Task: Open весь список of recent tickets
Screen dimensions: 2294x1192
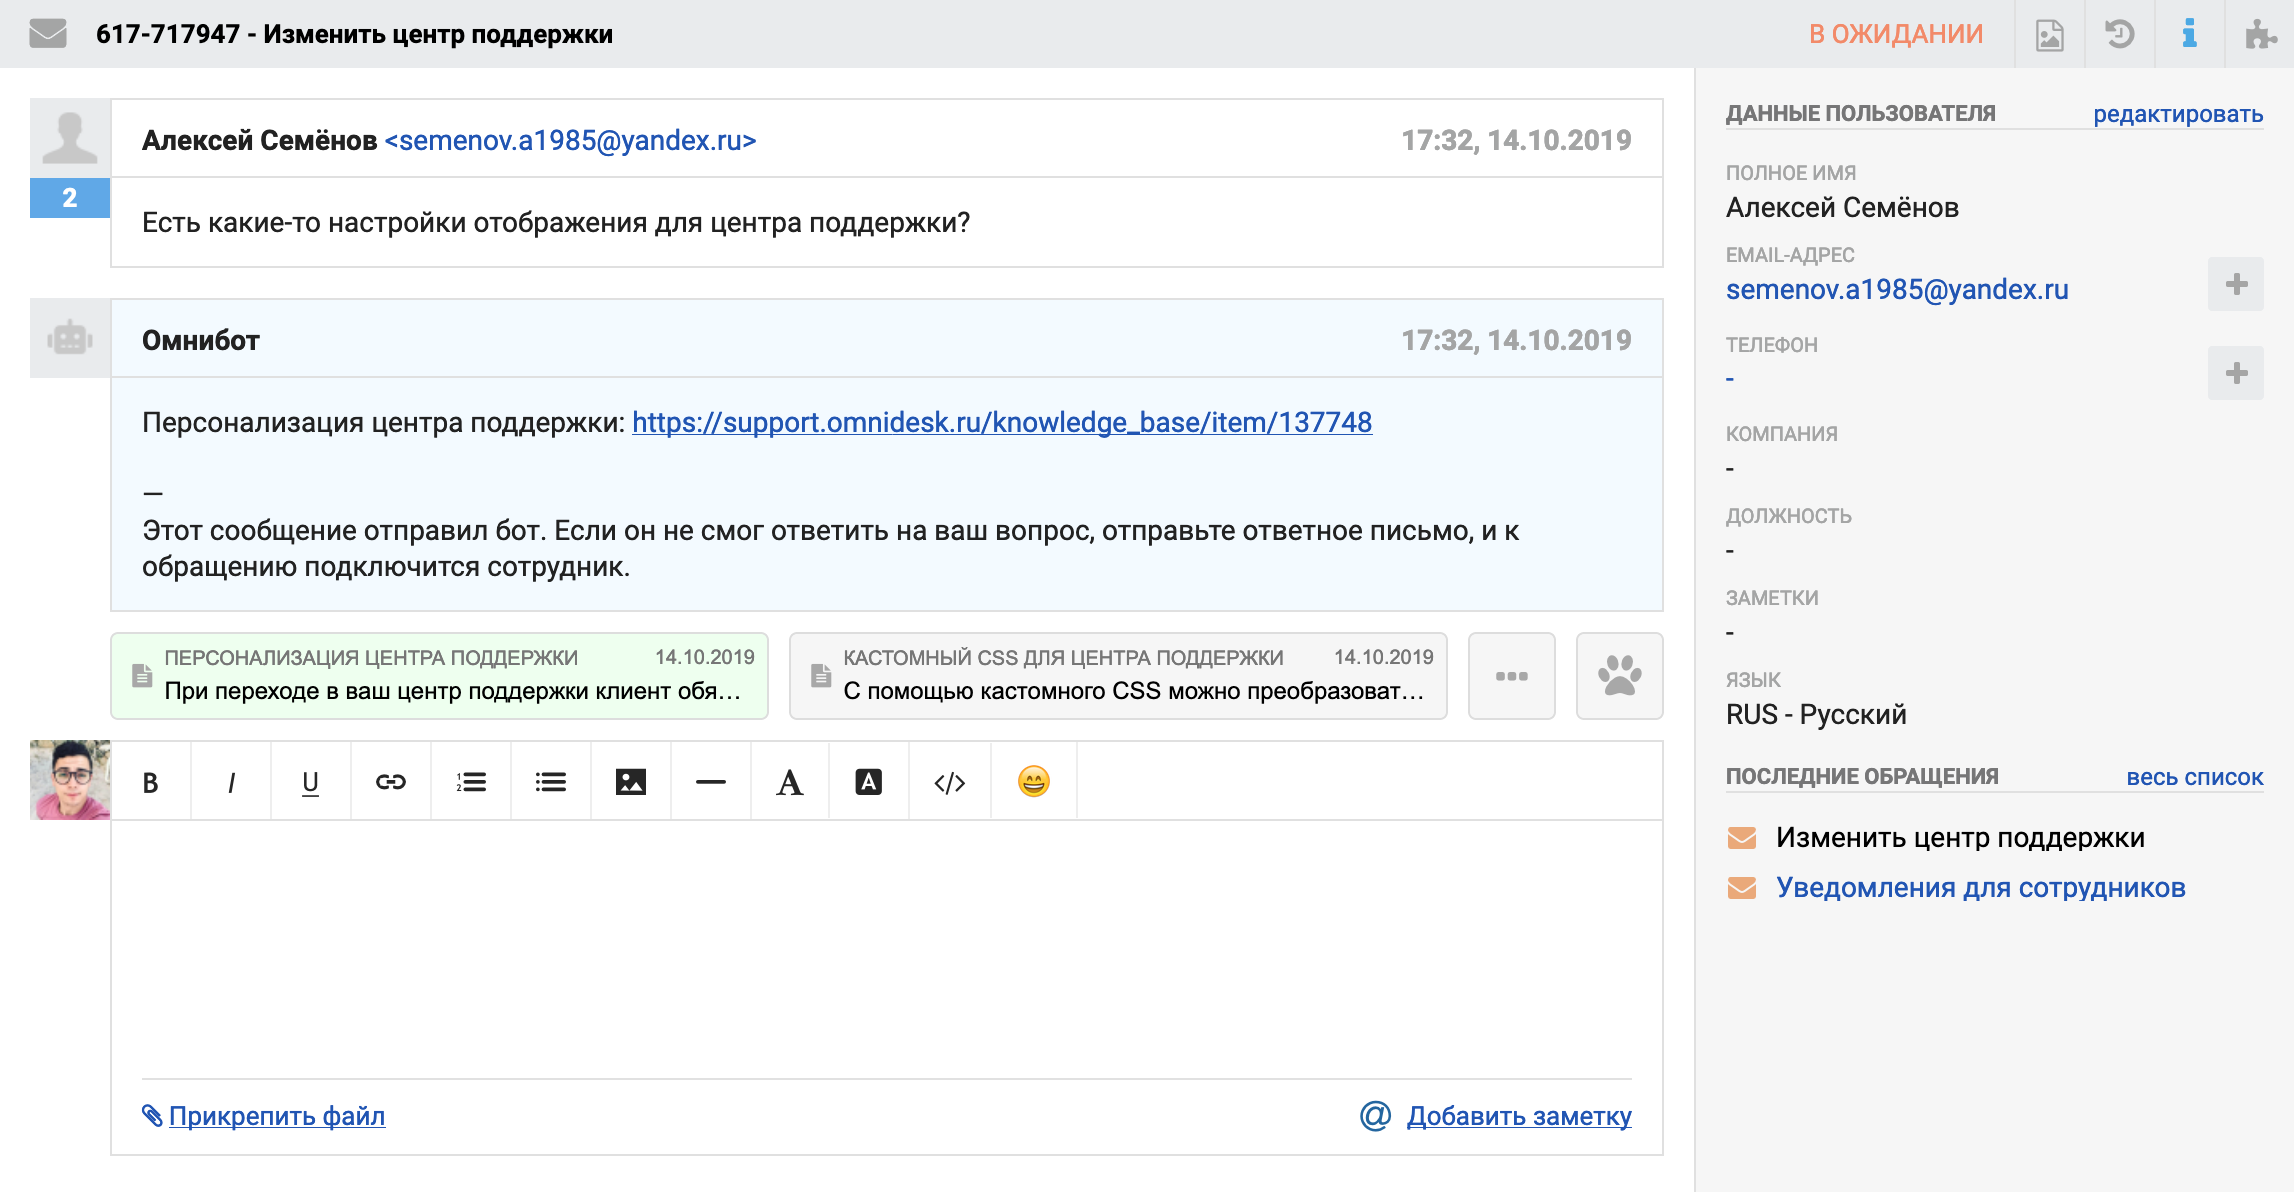Action: click(x=2194, y=777)
